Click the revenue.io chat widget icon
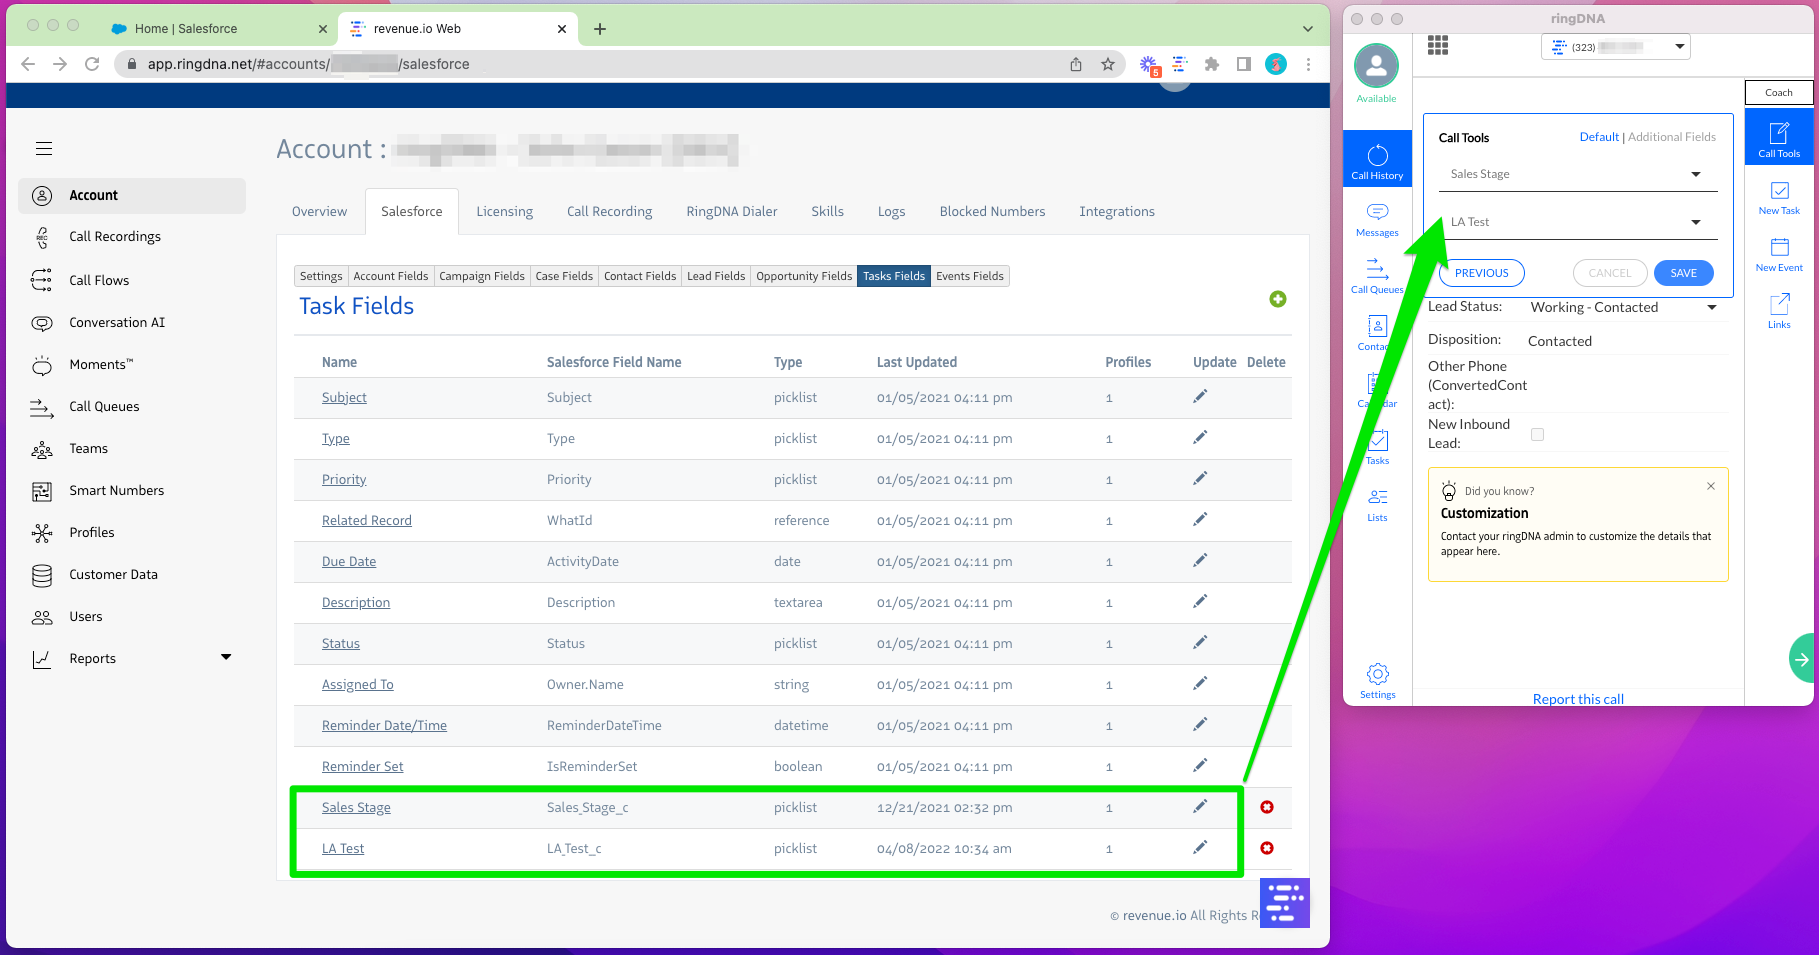The width and height of the screenshot is (1819, 955). tap(1285, 903)
